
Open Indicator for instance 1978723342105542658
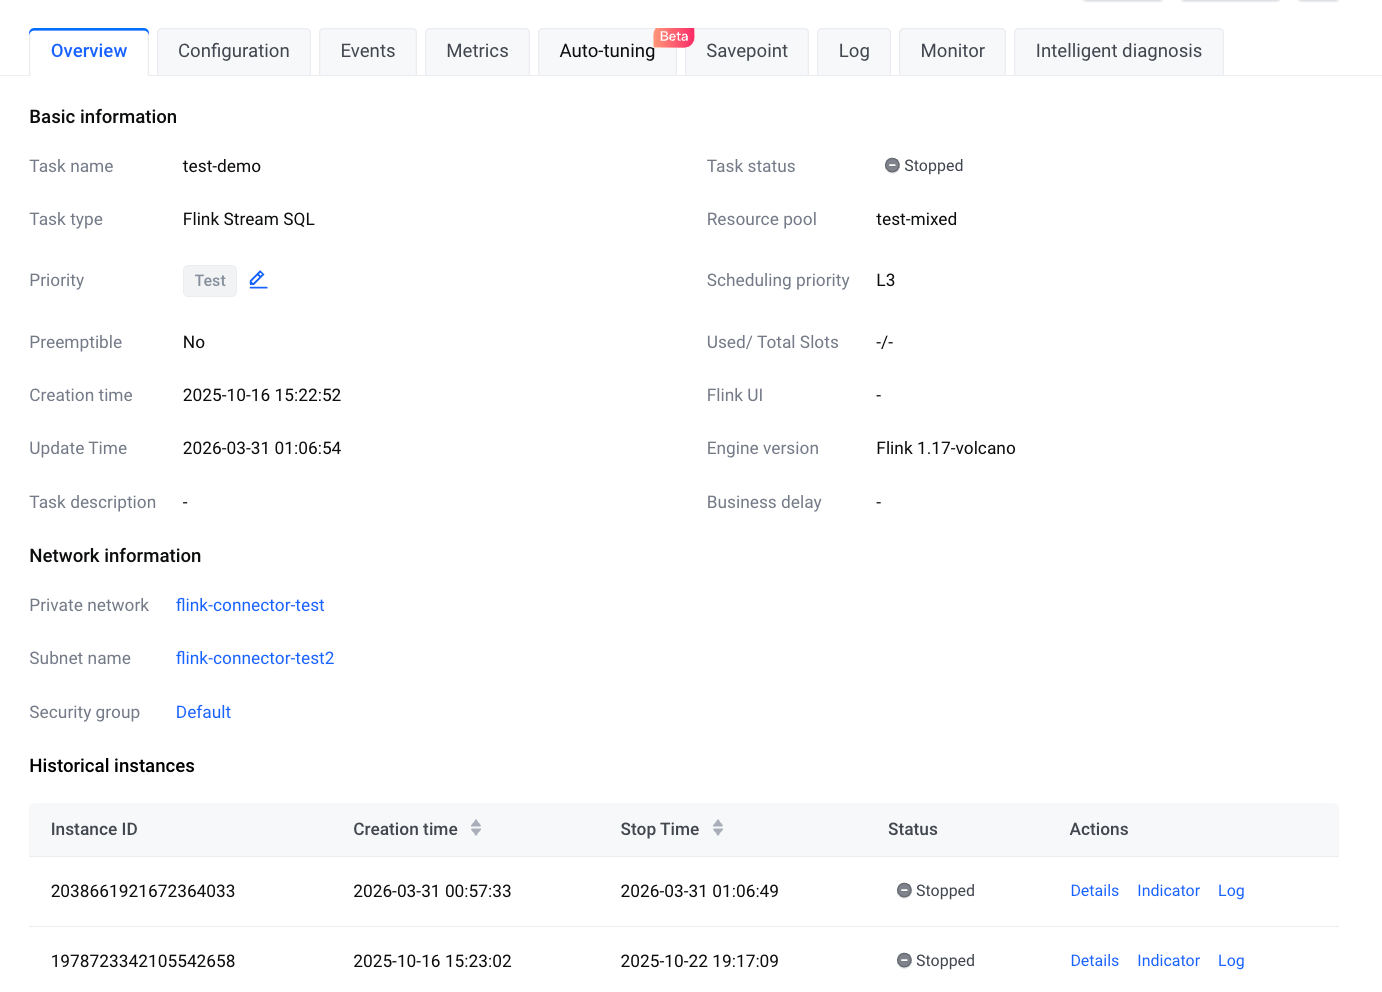point(1168,961)
